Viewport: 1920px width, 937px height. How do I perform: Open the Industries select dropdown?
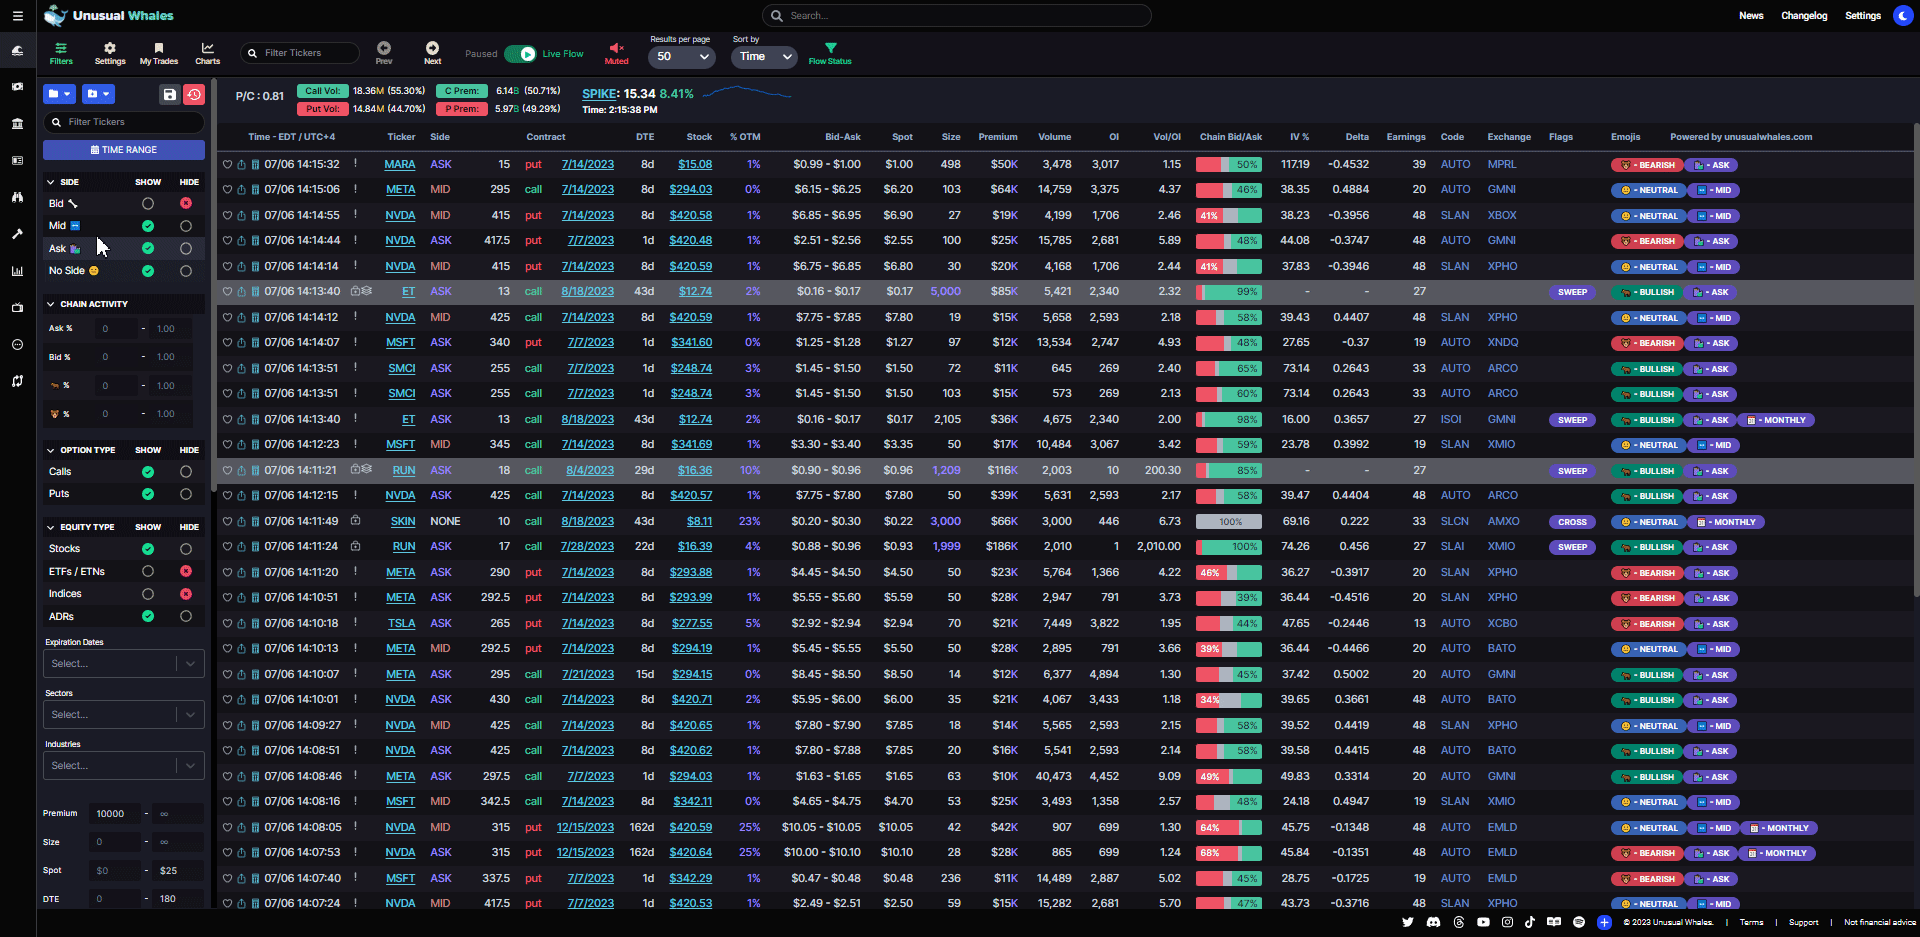(124, 766)
